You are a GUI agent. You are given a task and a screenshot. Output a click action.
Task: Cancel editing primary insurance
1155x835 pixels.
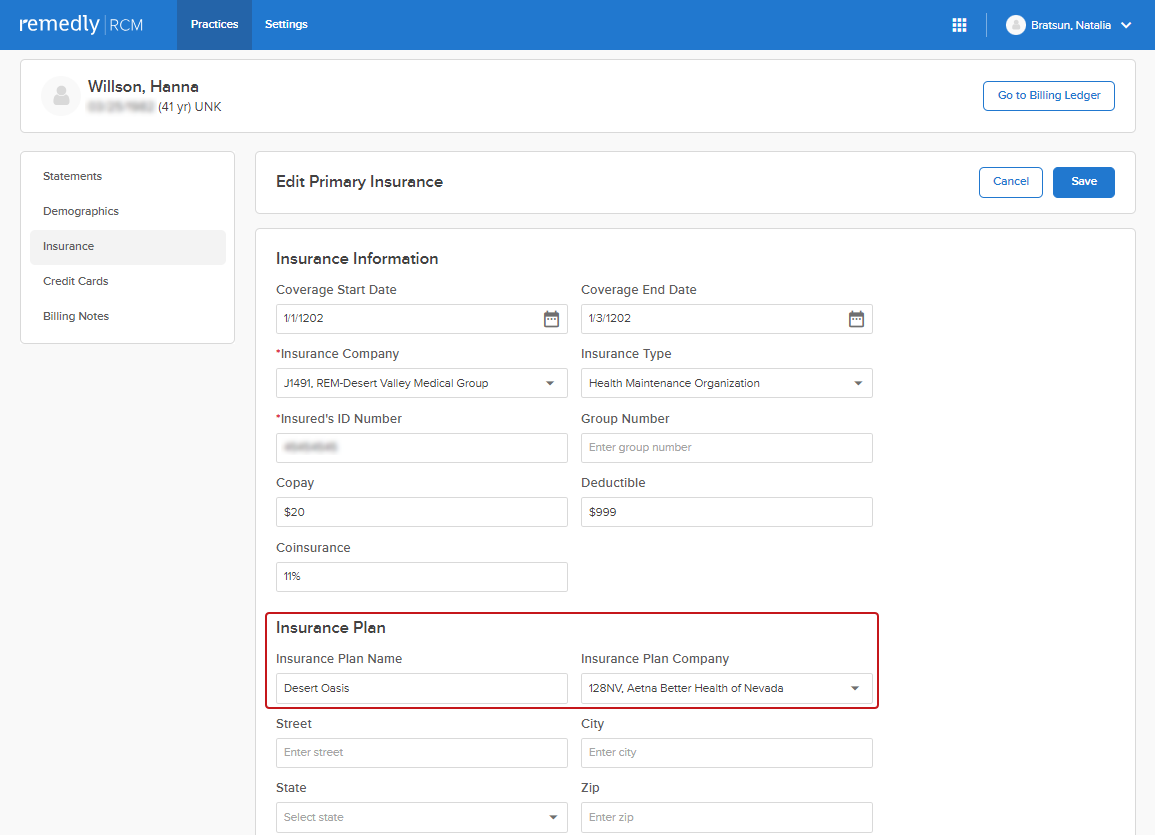click(1010, 182)
